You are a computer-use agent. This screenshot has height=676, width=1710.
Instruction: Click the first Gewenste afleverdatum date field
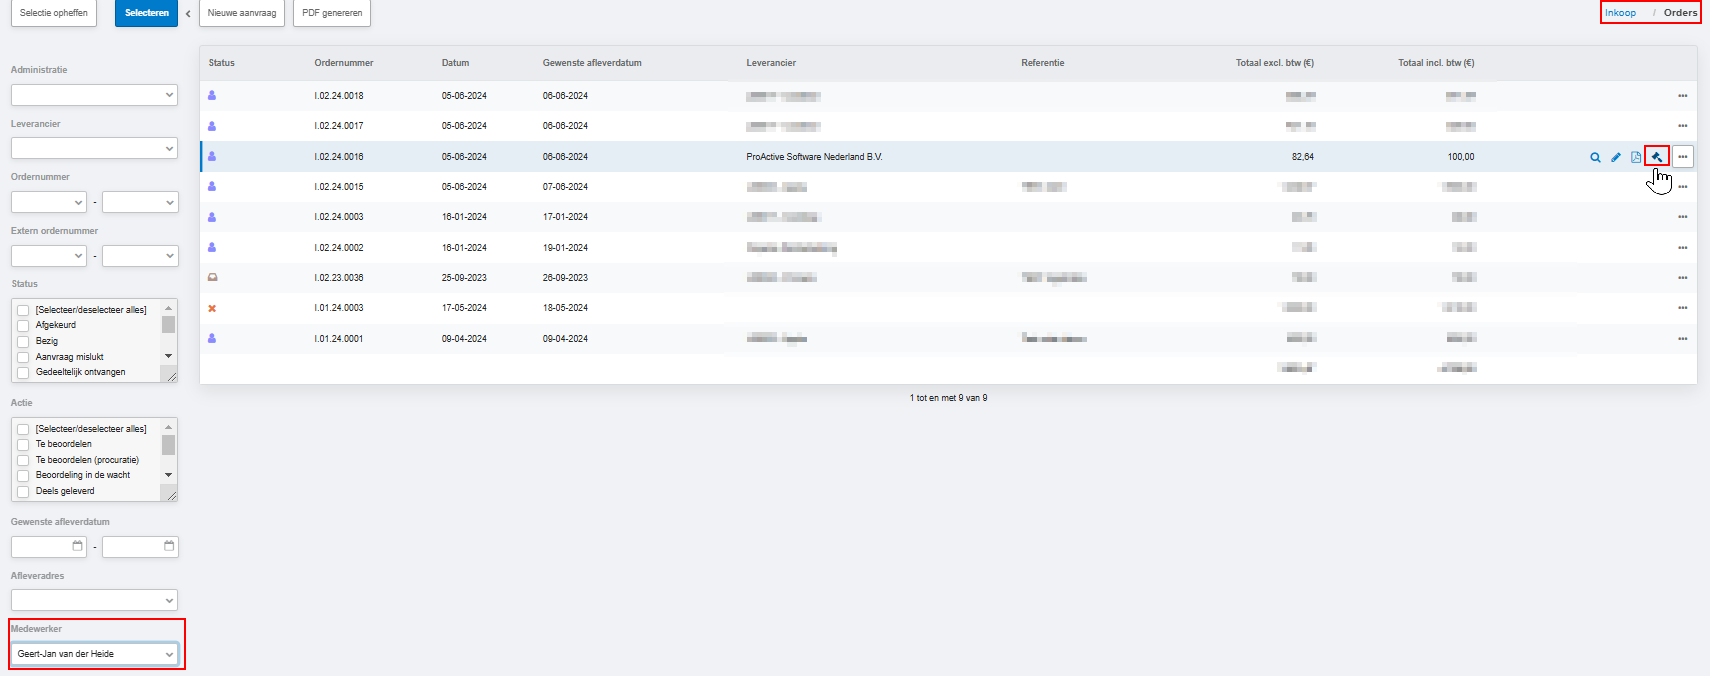tap(48, 547)
